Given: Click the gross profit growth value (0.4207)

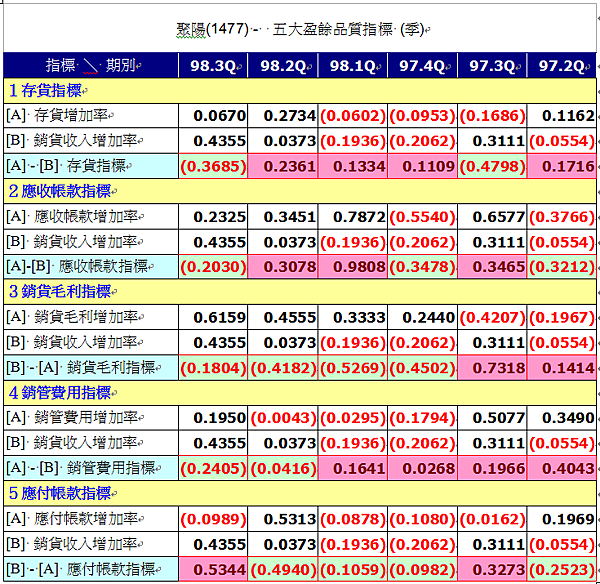Looking at the screenshot, I should [x=492, y=317].
